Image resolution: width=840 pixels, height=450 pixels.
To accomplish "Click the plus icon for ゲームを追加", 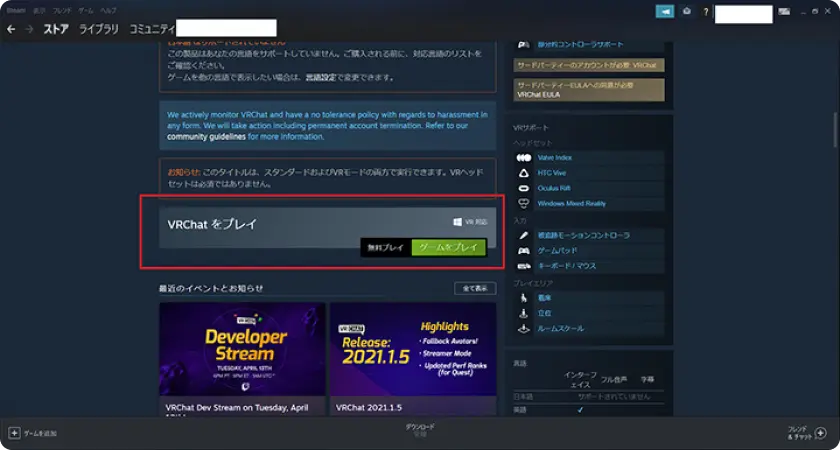I will pos(15,433).
